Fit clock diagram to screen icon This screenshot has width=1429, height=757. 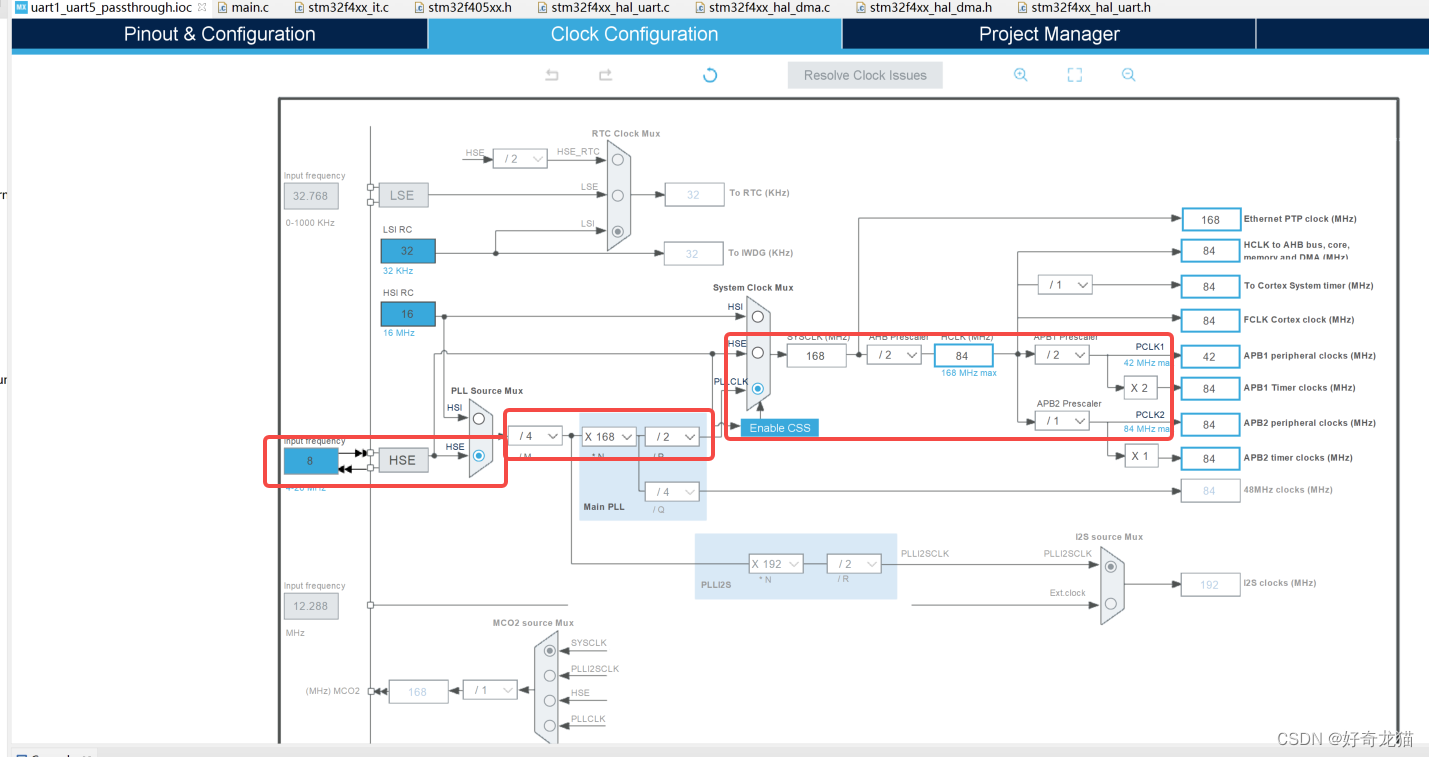(x=1075, y=75)
